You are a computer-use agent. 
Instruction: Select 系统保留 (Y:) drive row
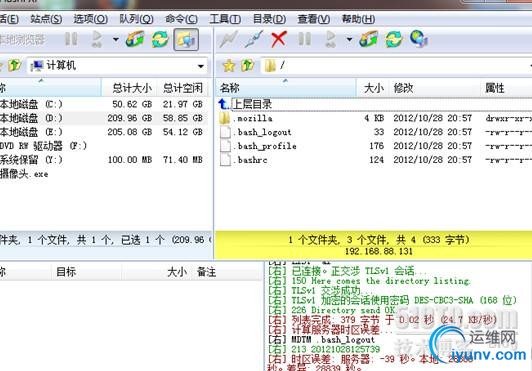pos(104,160)
